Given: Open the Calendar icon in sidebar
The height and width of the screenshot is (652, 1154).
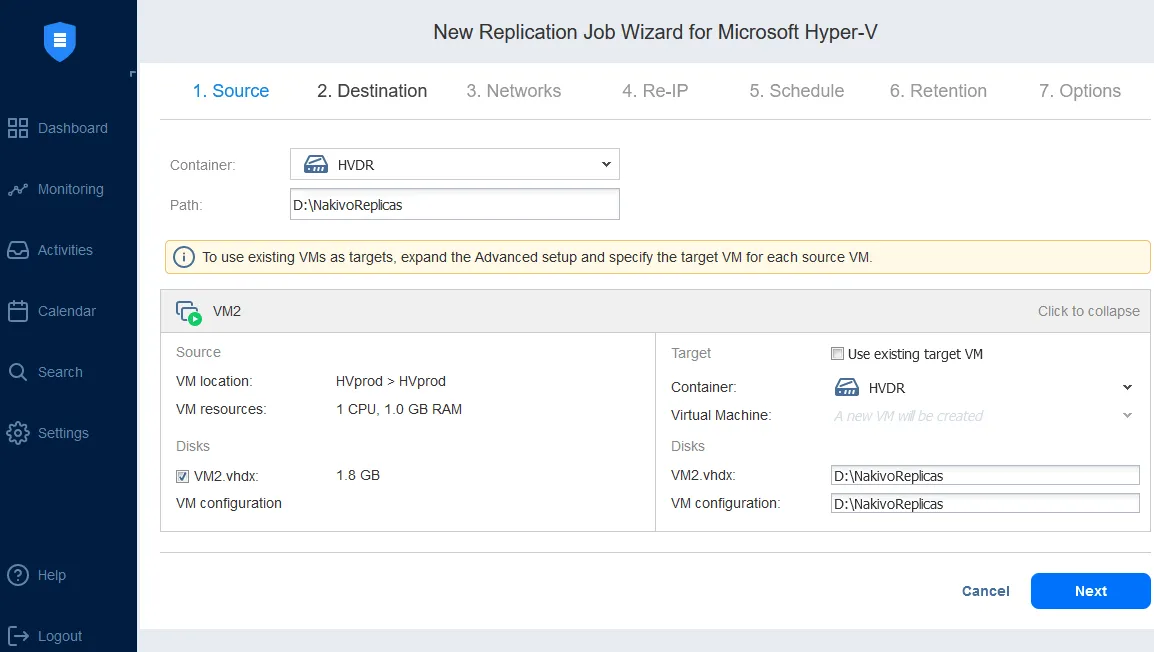Looking at the screenshot, I should pyautogui.click(x=18, y=311).
